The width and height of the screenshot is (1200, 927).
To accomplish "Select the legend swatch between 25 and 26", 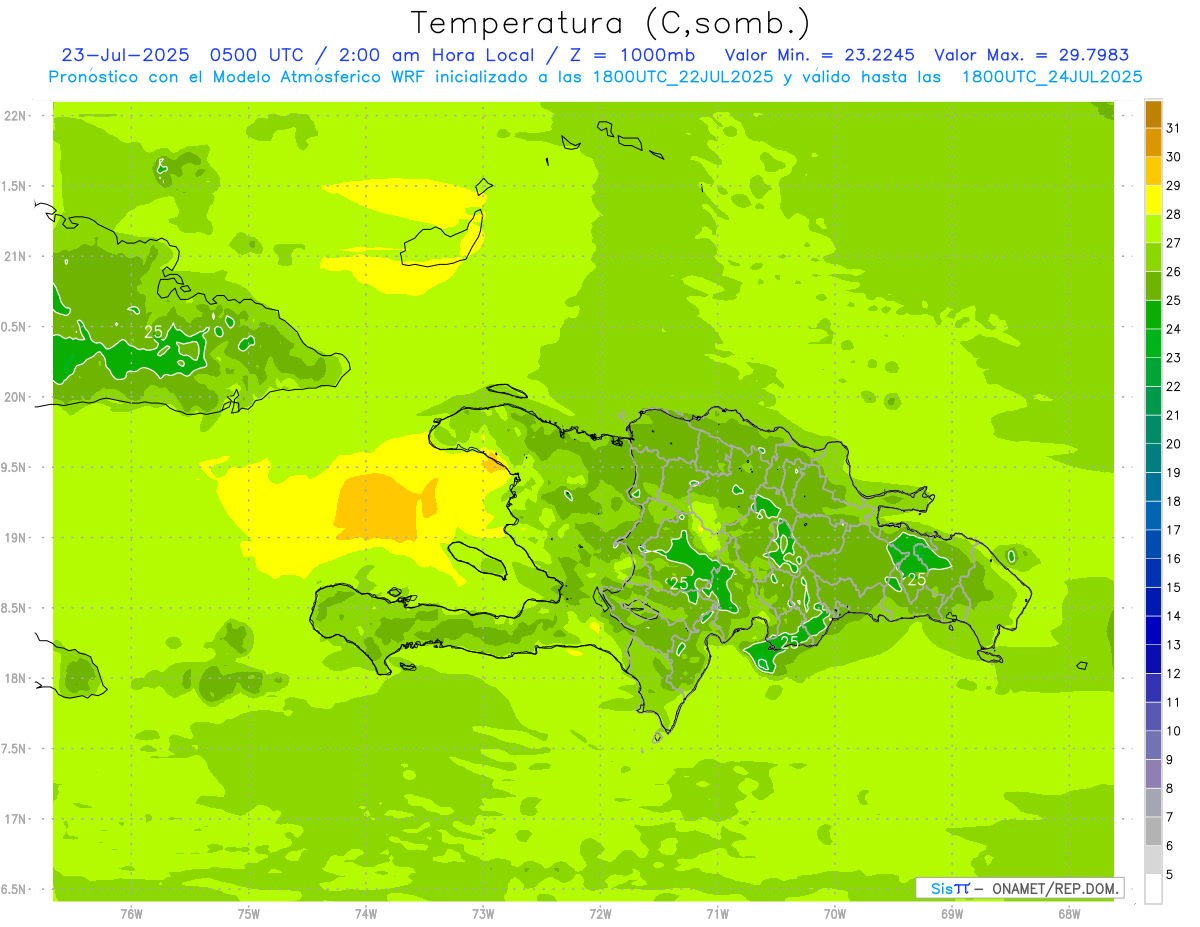I will [x=1153, y=286].
